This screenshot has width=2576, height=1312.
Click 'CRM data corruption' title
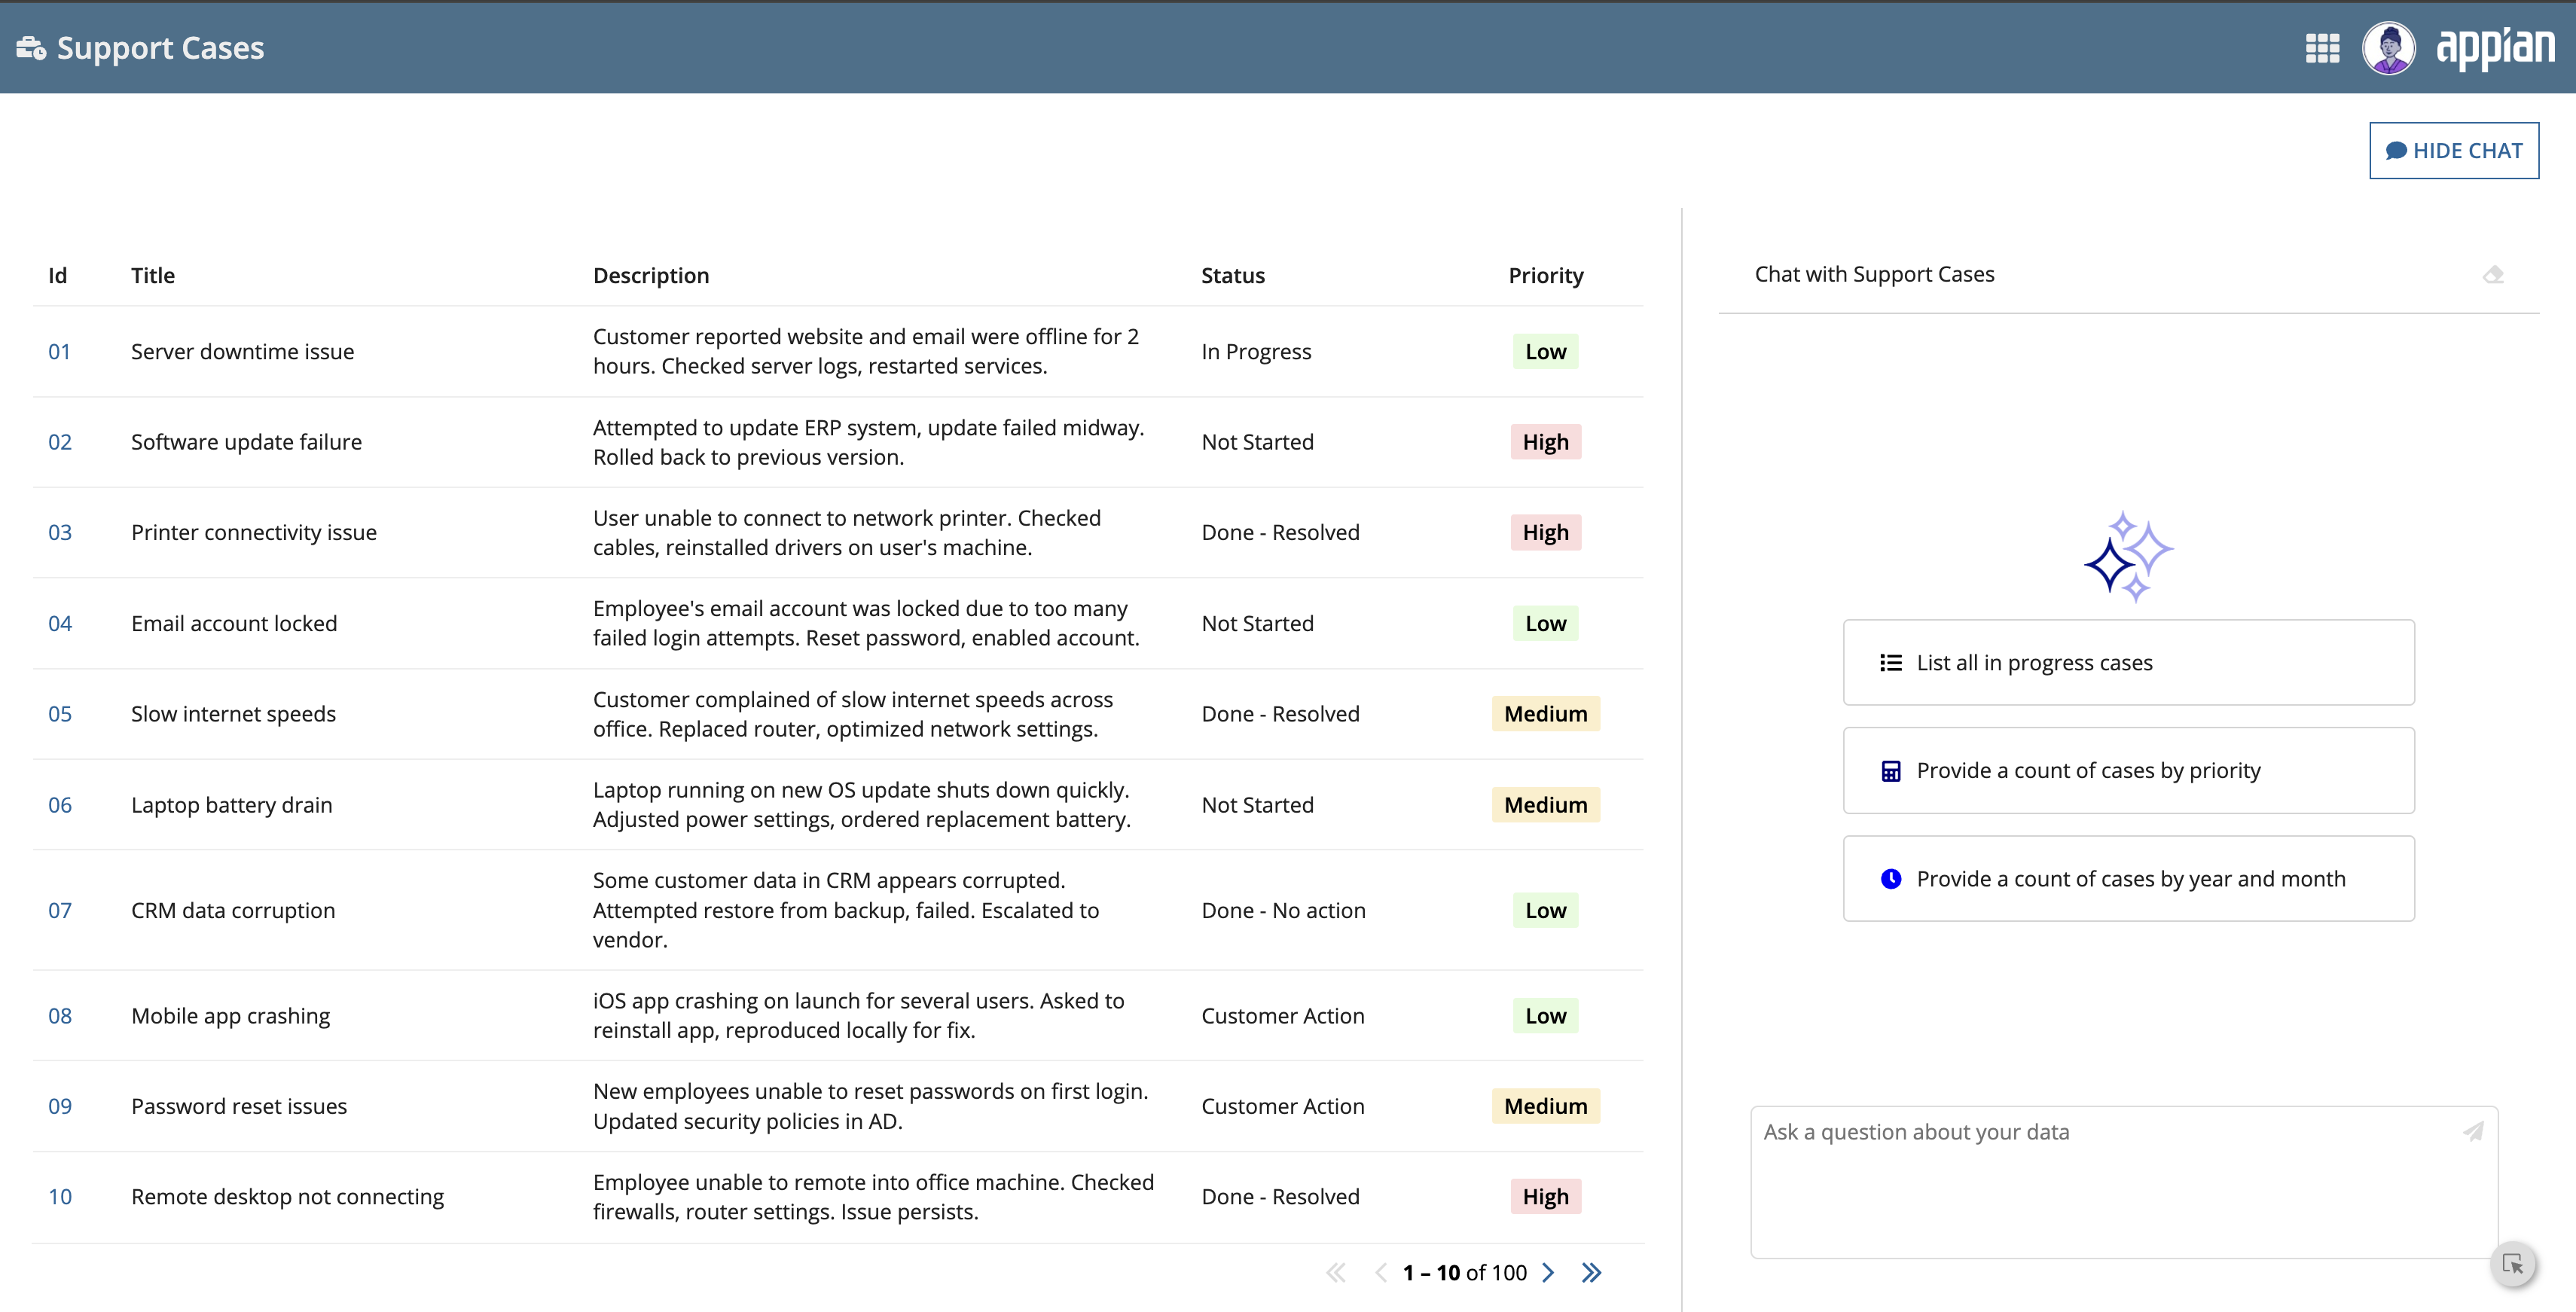click(233, 911)
